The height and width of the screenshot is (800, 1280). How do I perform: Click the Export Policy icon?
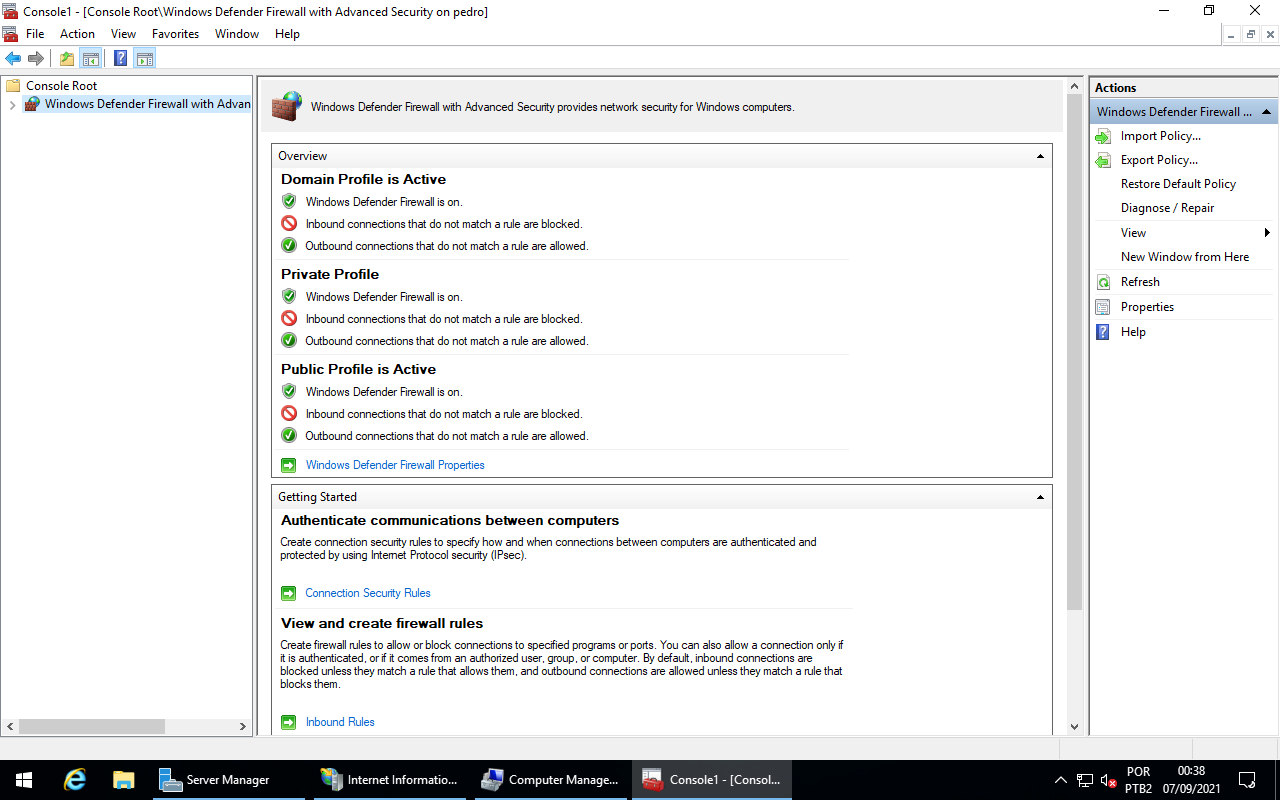1104,159
